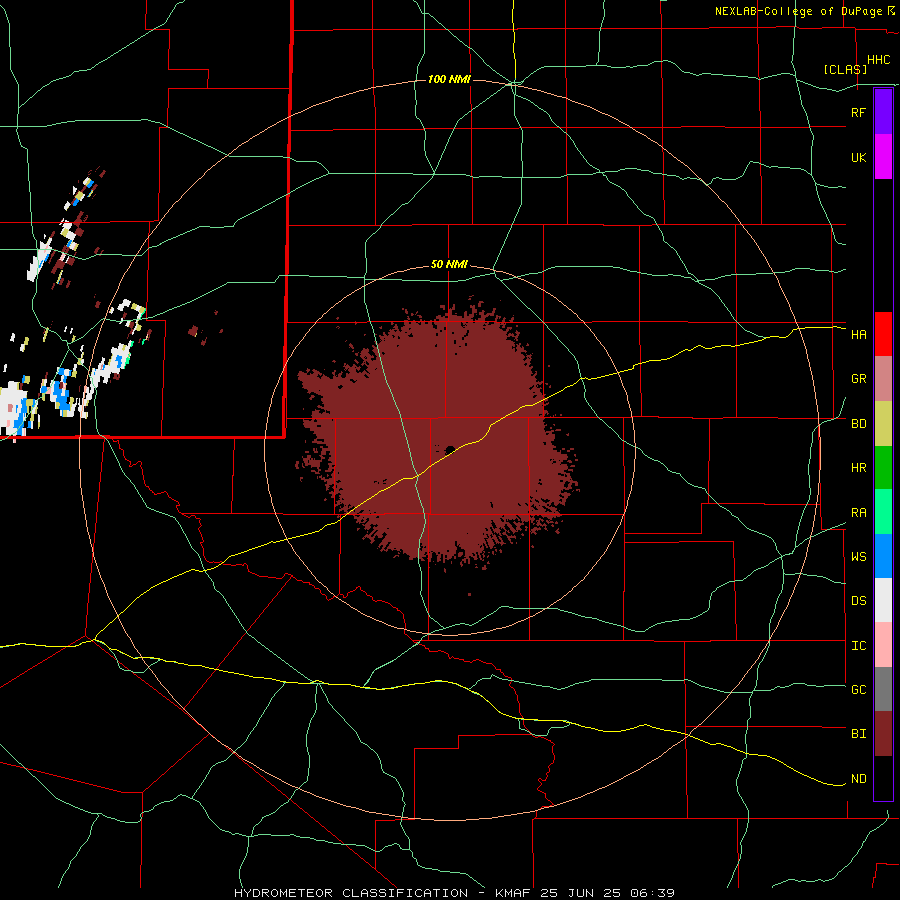The width and height of the screenshot is (900, 900).
Task: Click the ND legend label
Action: pos(858,779)
